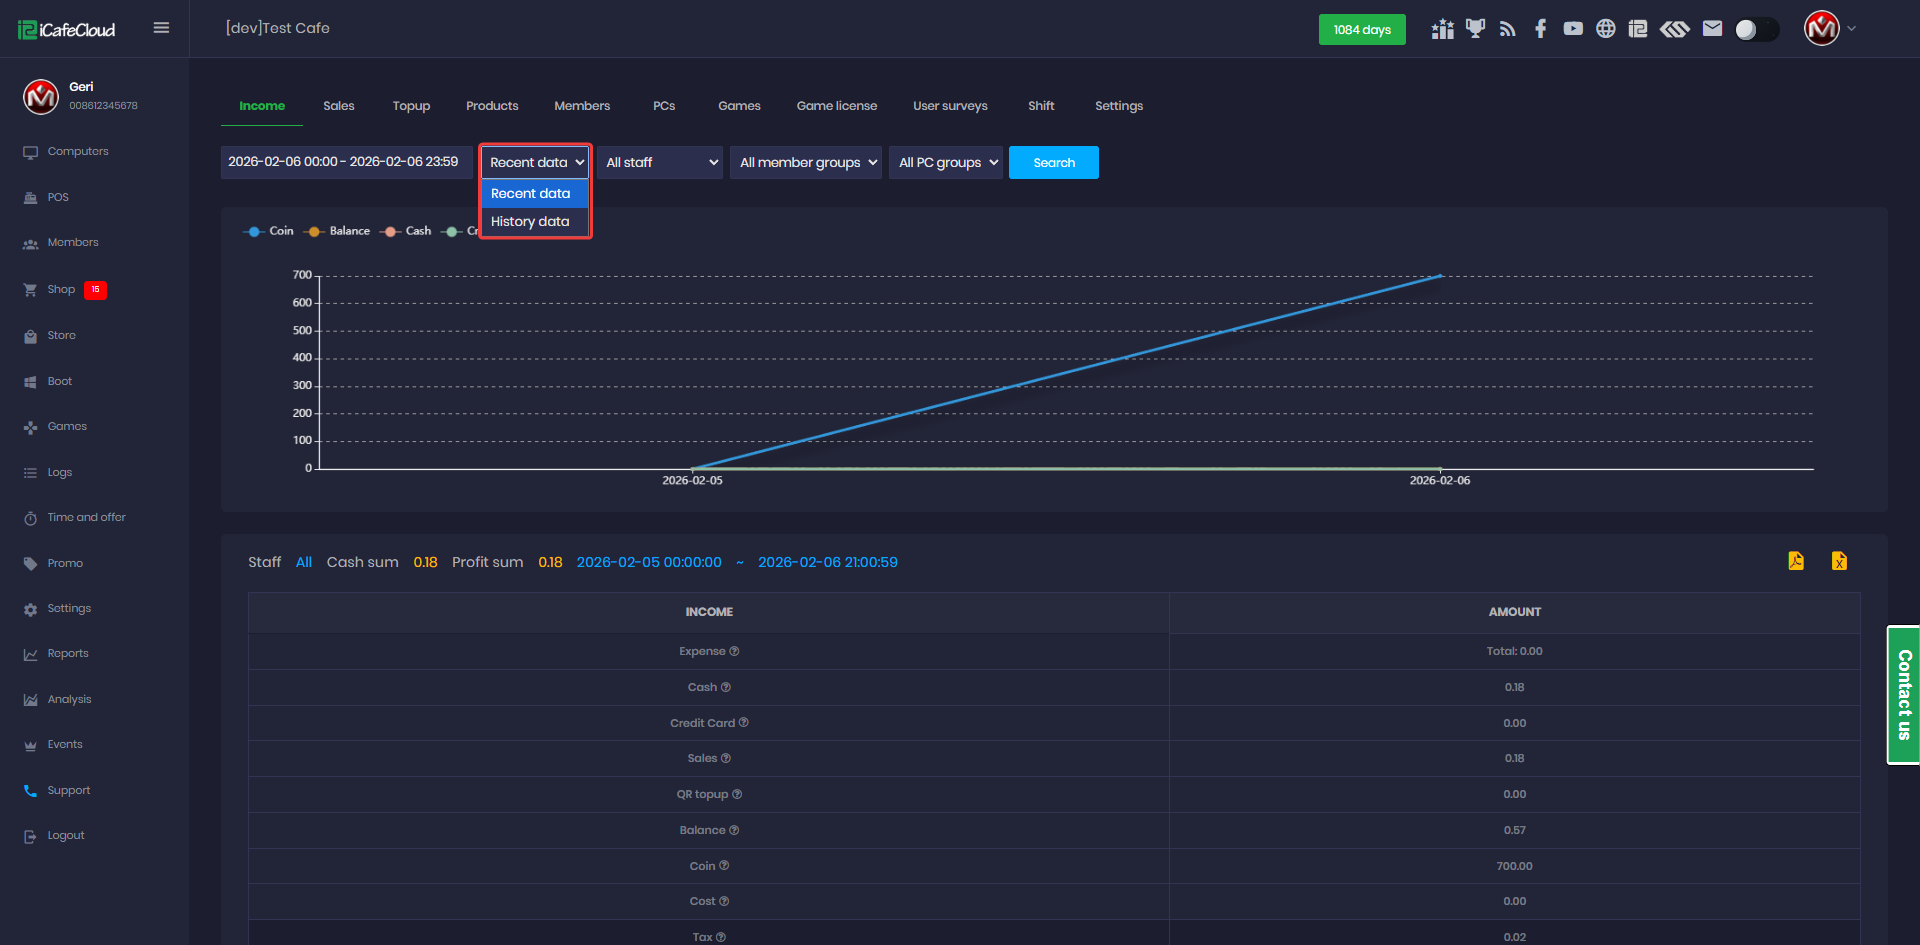Export report using the Excel icon

click(1839, 561)
